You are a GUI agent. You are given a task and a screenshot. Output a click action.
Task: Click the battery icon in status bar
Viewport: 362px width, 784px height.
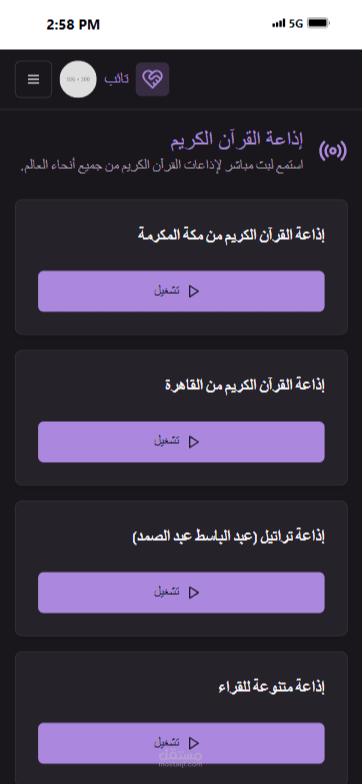click(x=318, y=23)
